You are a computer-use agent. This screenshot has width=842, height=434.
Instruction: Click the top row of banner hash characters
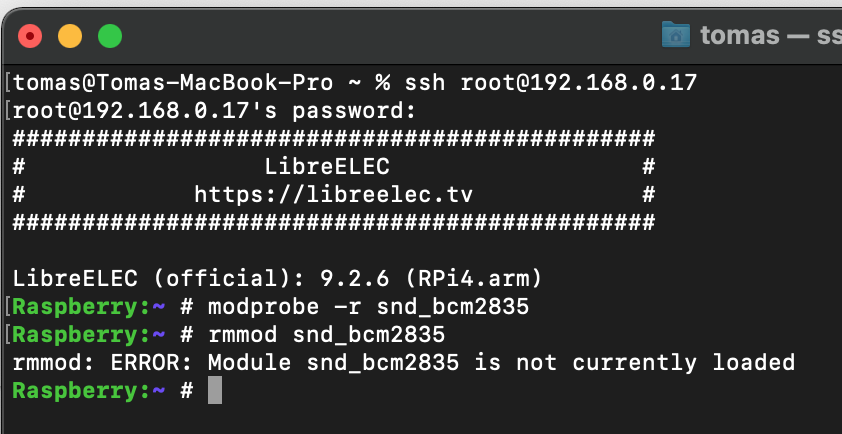(x=334, y=137)
